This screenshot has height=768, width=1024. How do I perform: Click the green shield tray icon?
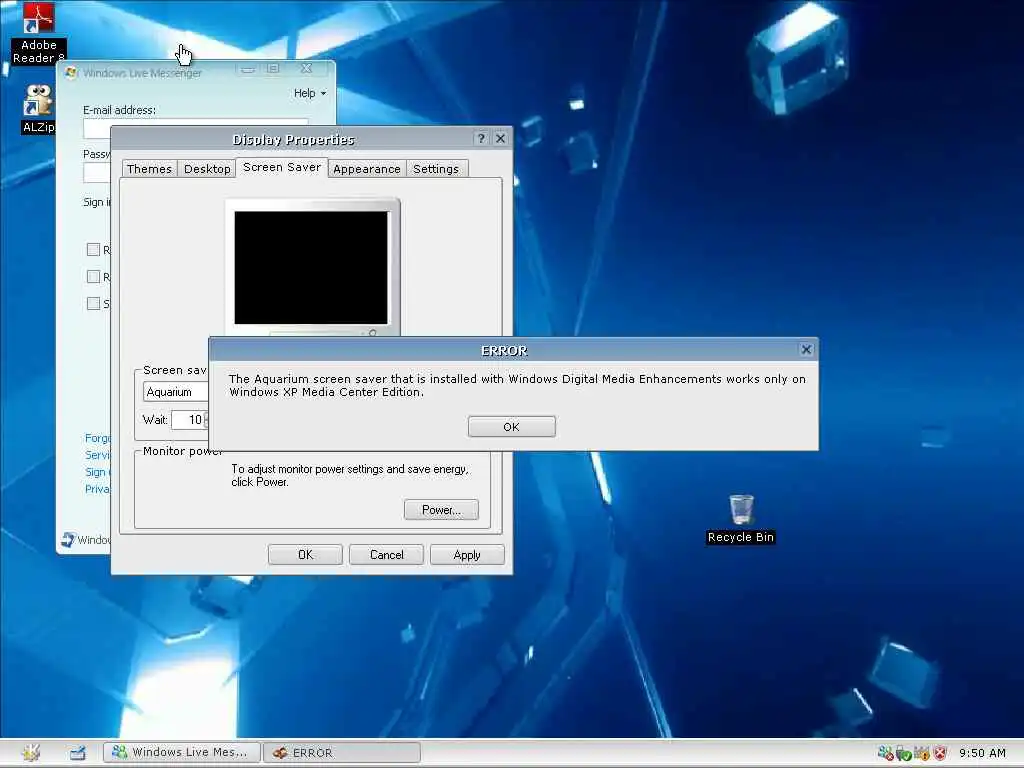(903, 753)
